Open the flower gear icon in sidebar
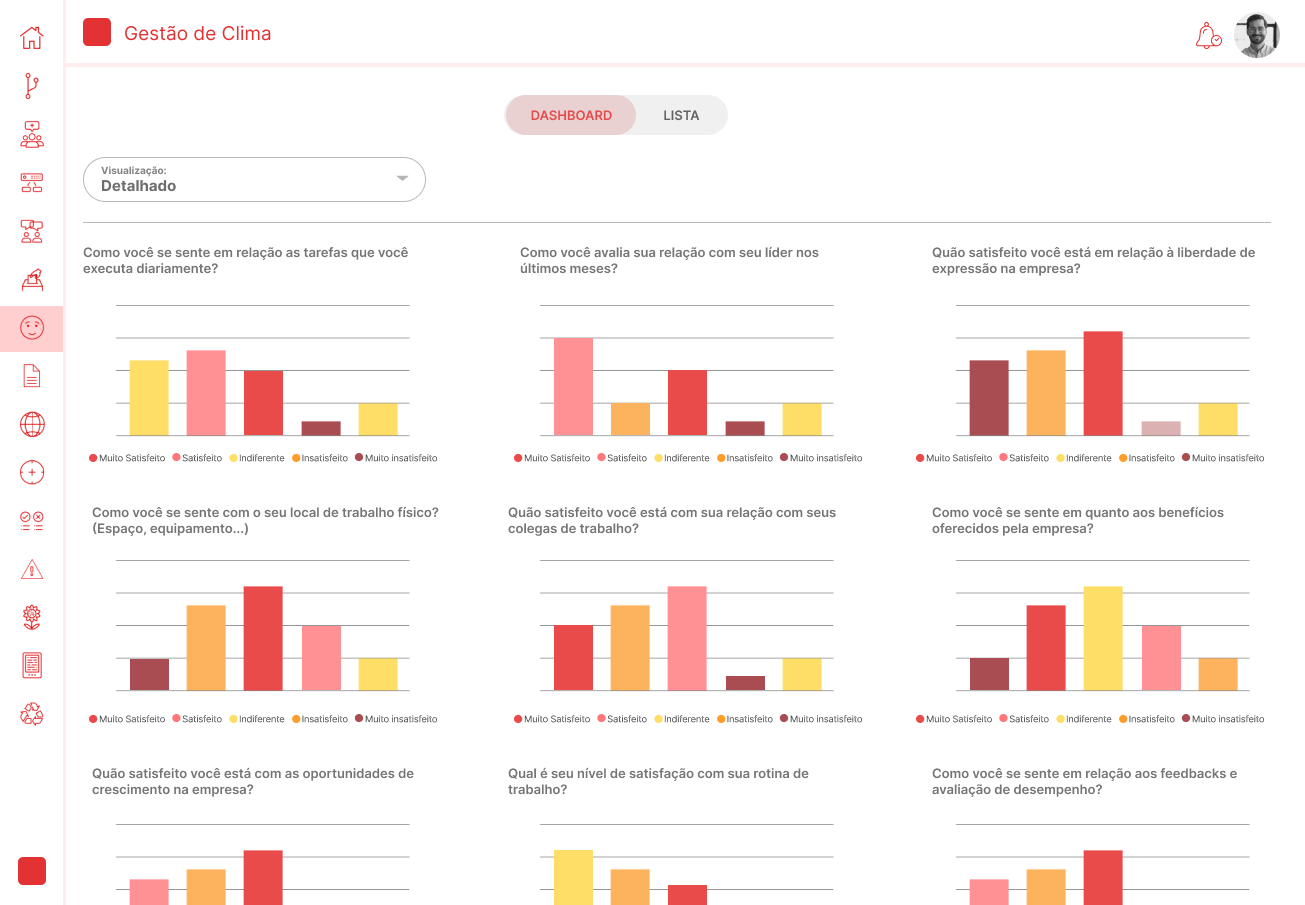Viewport: 1305px width, 905px height. (32, 617)
